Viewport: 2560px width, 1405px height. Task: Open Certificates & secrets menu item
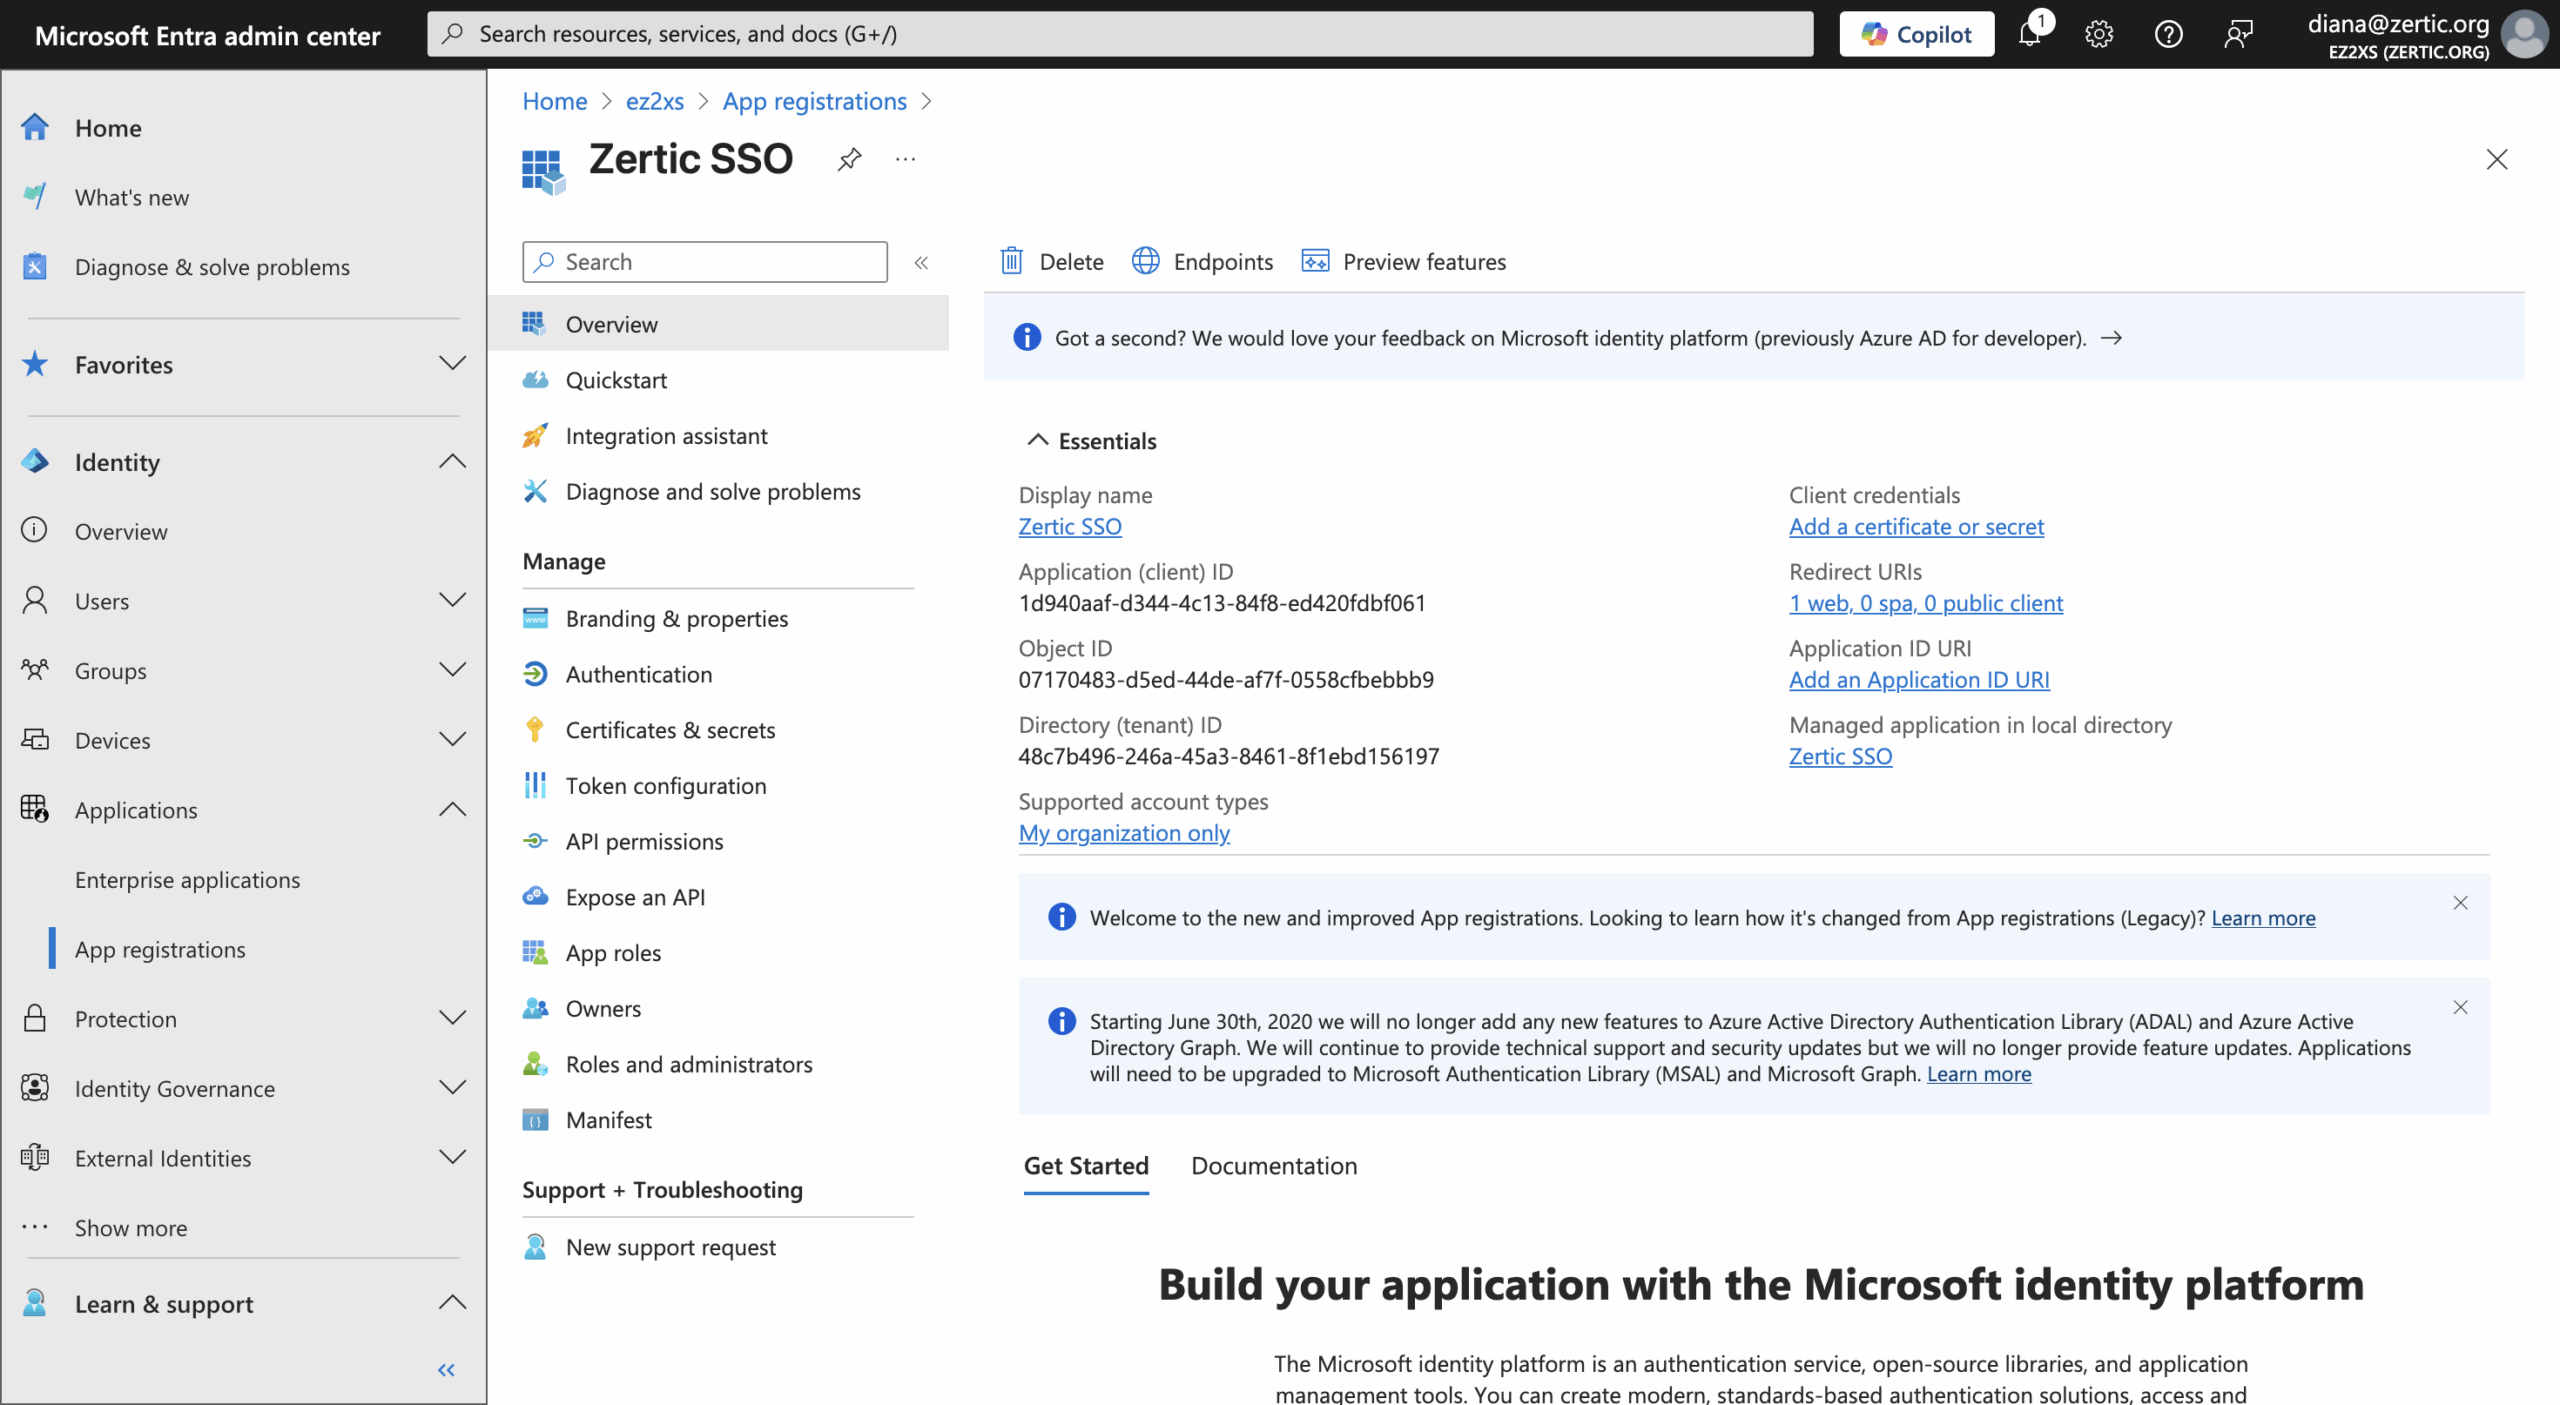[670, 730]
